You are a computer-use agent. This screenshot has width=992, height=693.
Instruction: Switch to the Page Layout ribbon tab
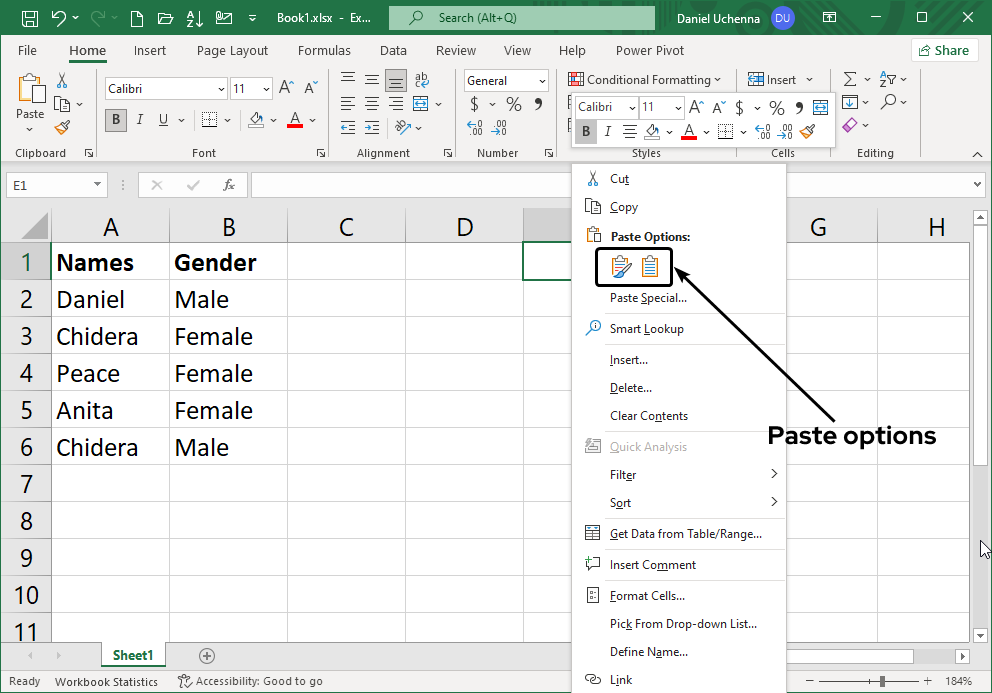232,50
